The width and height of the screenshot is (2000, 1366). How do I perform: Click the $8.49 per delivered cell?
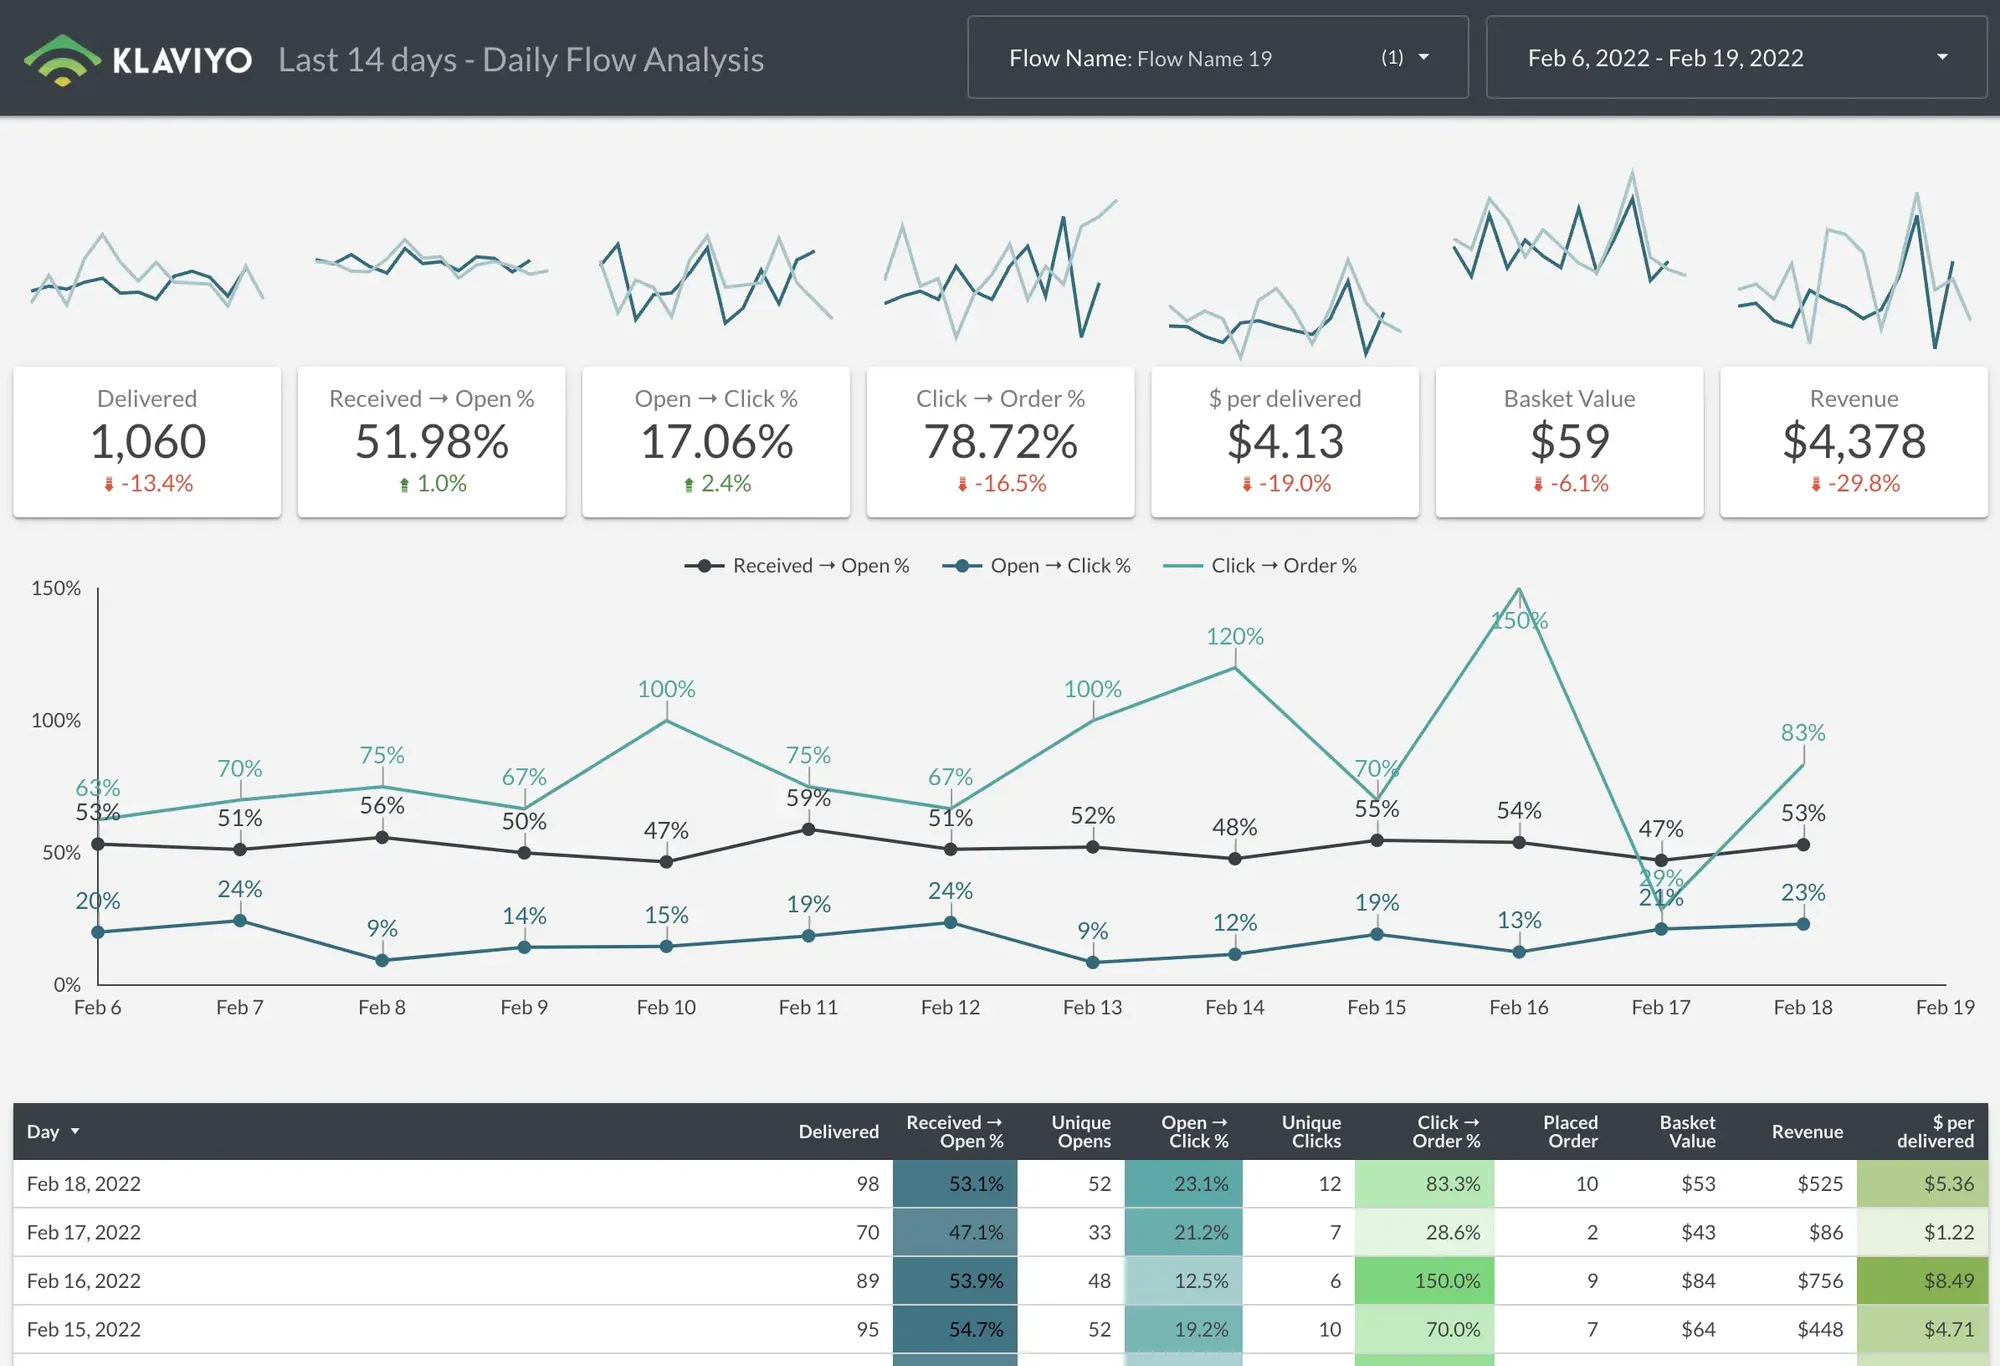click(1922, 1281)
